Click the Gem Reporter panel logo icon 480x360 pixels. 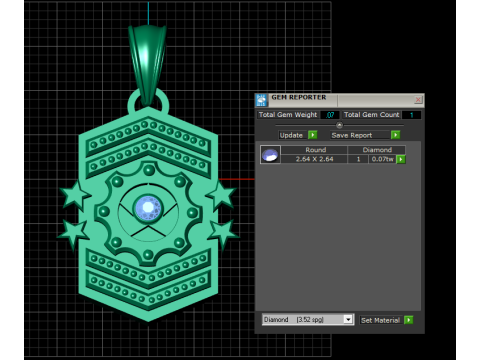(x=262, y=100)
